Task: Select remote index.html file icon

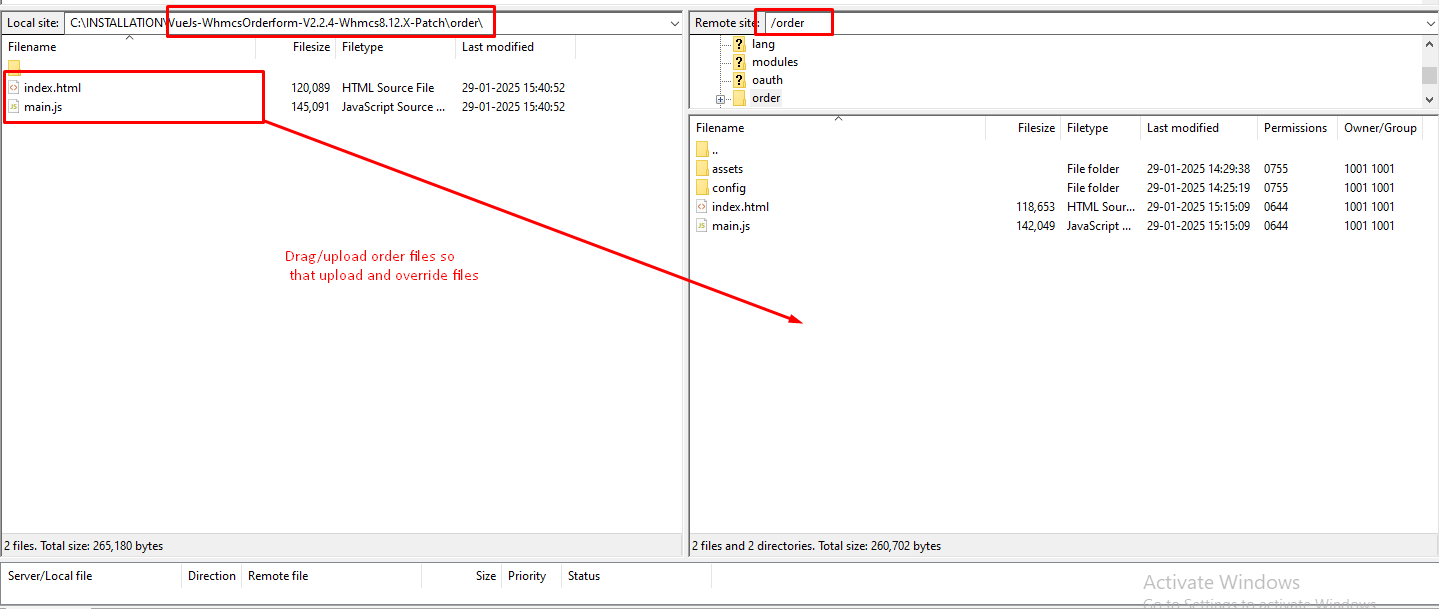Action: coord(702,207)
